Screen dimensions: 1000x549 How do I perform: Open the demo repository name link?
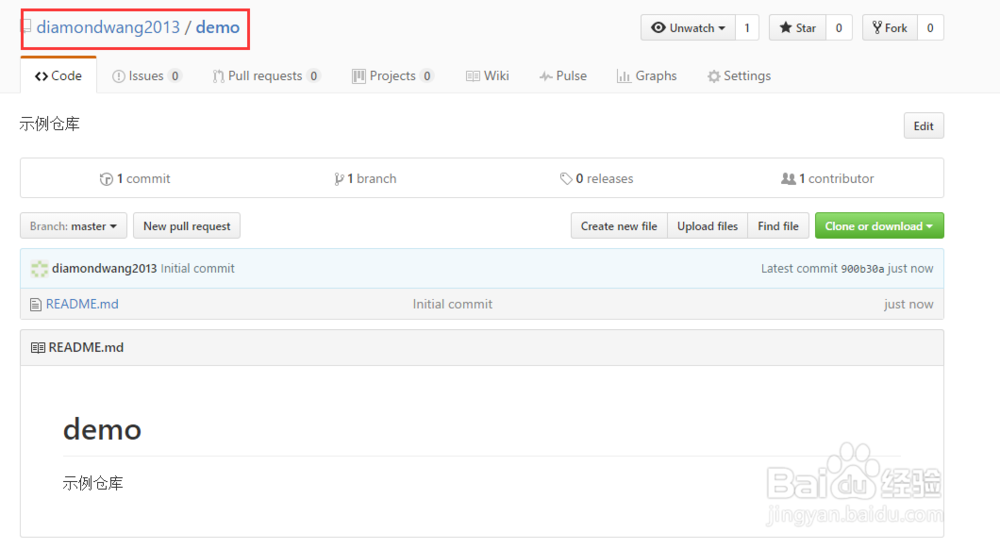pyautogui.click(x=217, y=27)
